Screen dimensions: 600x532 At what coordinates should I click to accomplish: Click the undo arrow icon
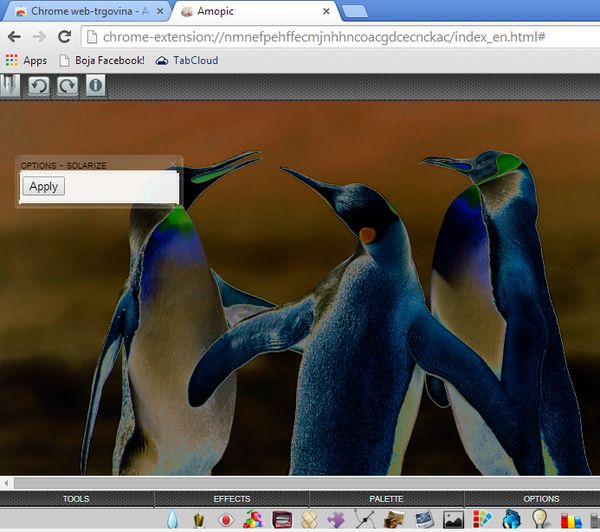click(x=38, y=86)
